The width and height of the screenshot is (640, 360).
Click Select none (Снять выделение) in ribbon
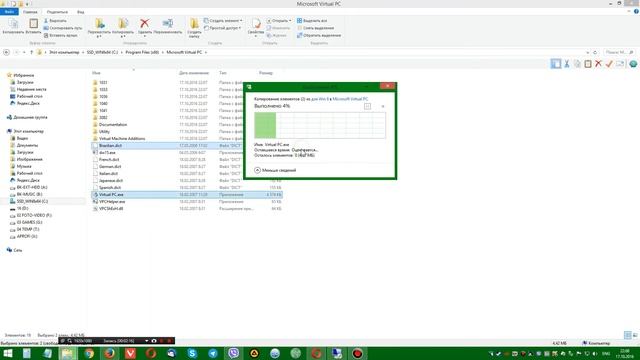[x=315, y=28]
